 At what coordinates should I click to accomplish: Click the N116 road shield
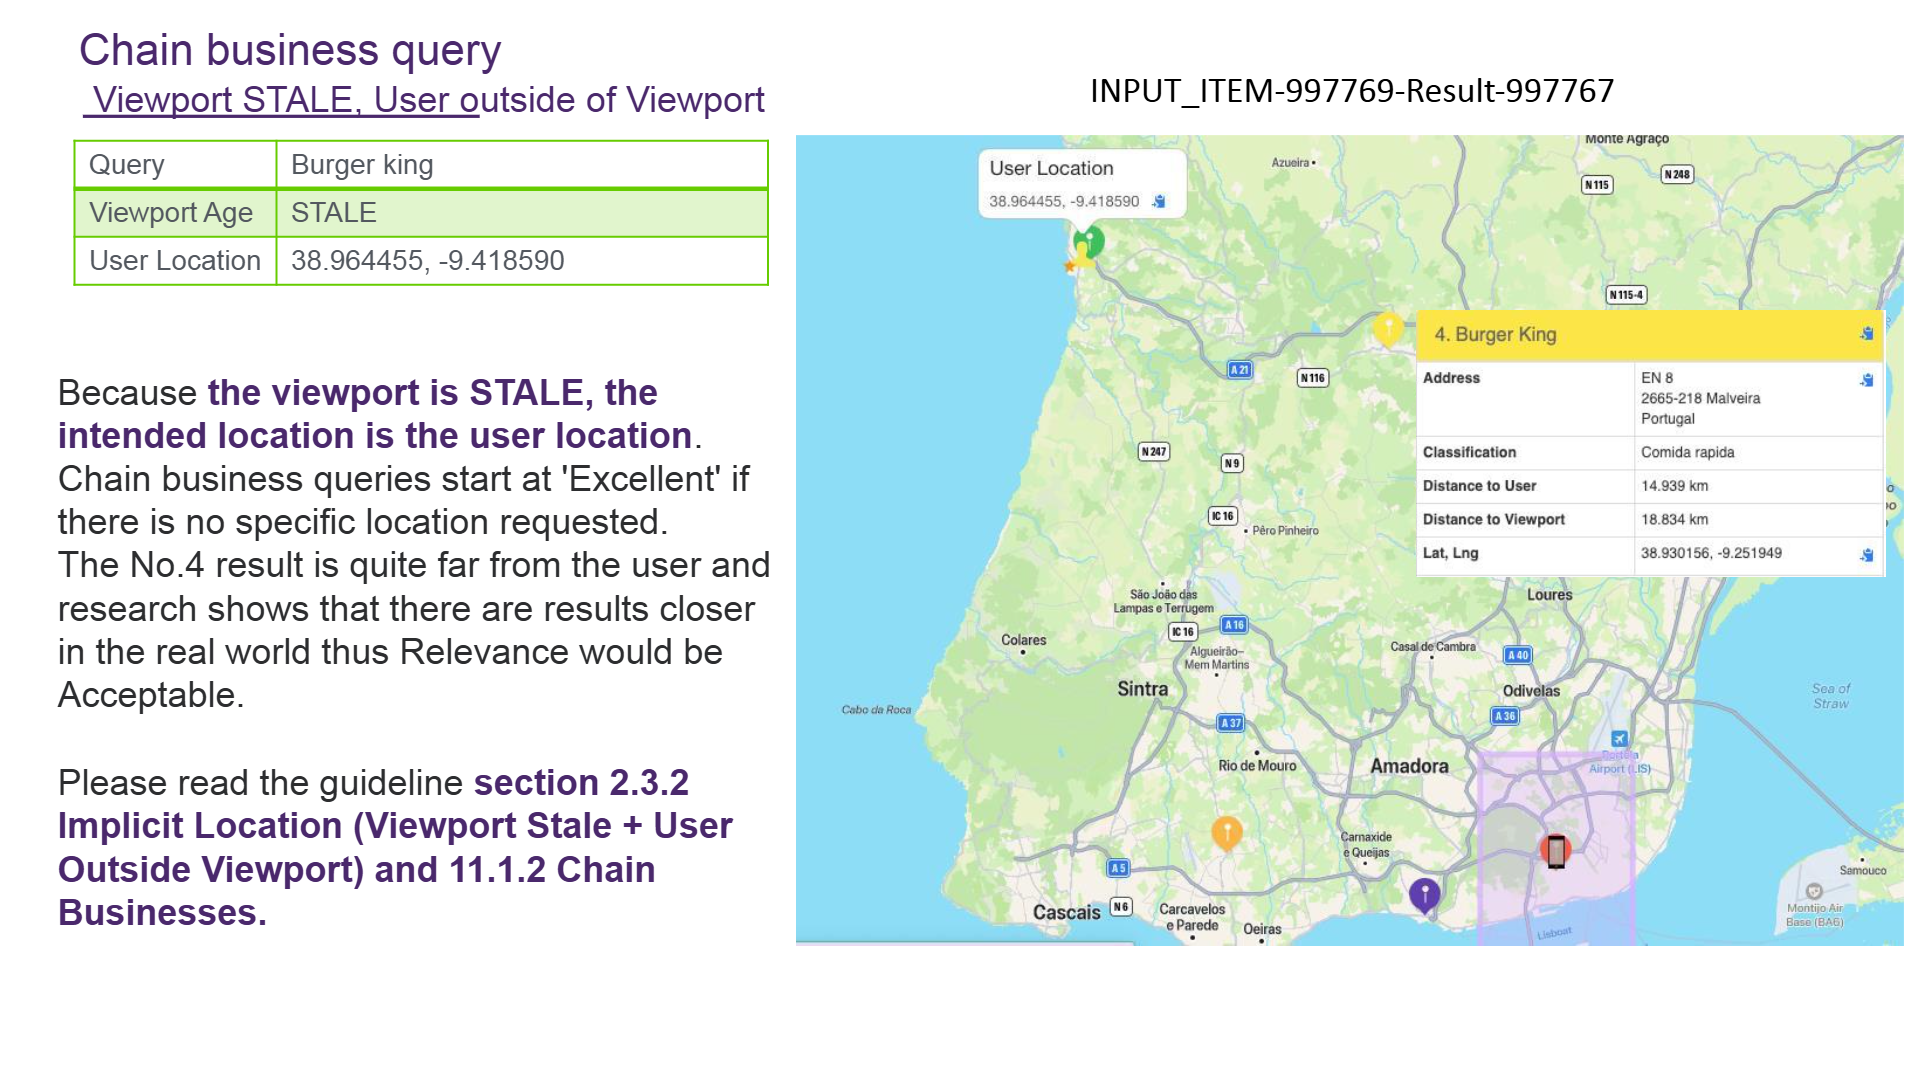pos(1312,378)
